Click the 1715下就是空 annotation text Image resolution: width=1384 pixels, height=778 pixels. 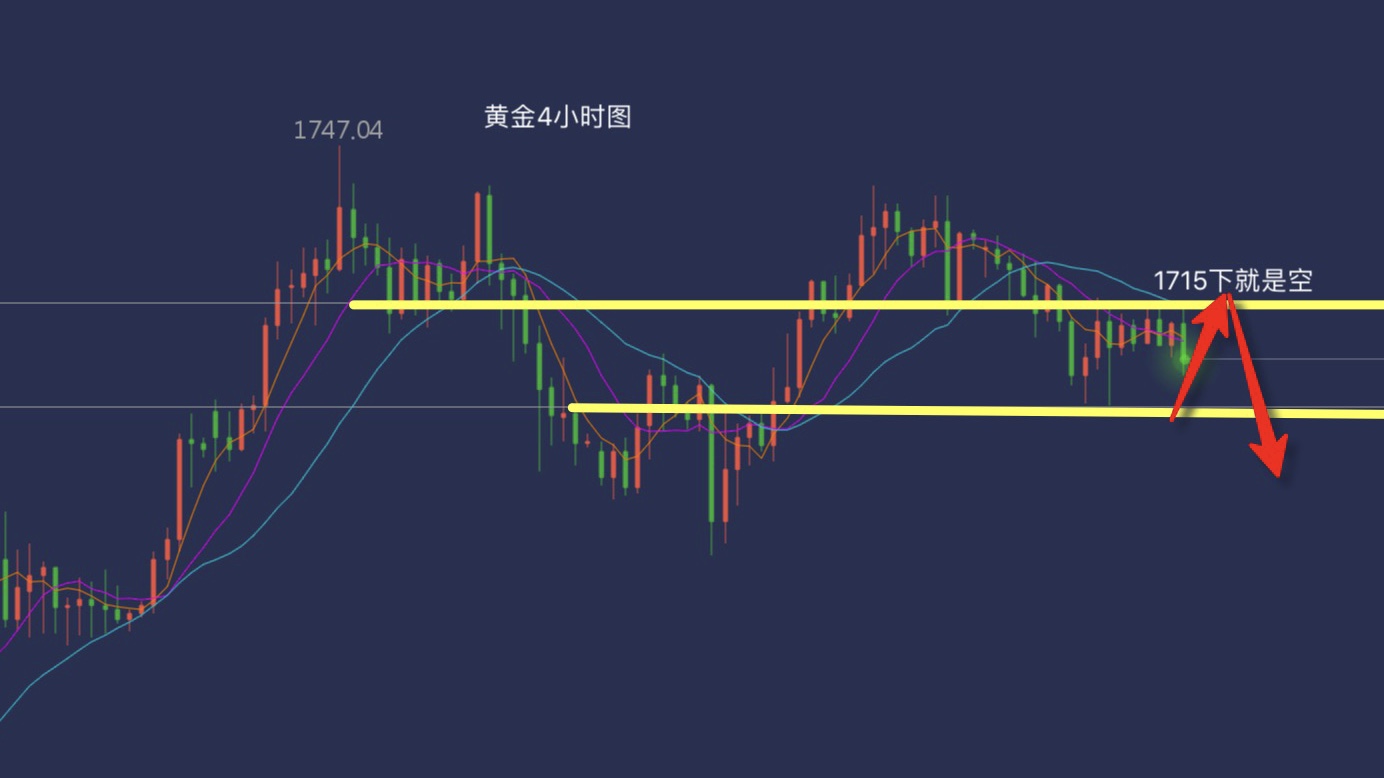[x=1232, y=281]
